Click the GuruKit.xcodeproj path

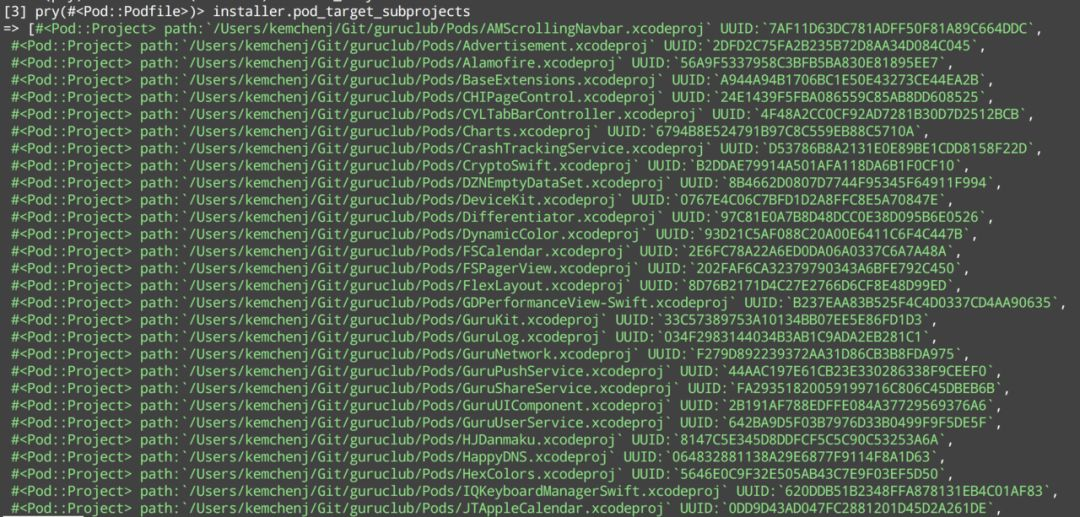(x=395, y=319)
